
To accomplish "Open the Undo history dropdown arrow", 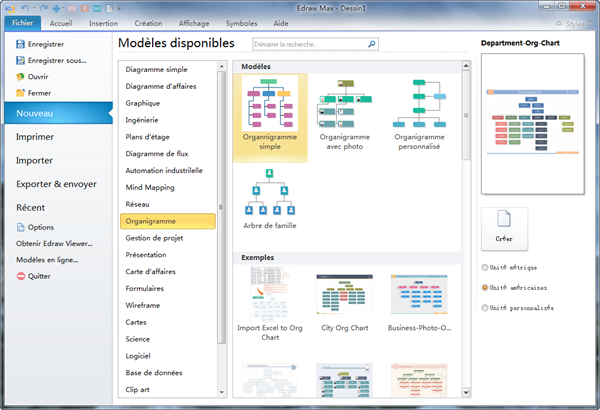I will pyautogui.click(x=34, y=8).
